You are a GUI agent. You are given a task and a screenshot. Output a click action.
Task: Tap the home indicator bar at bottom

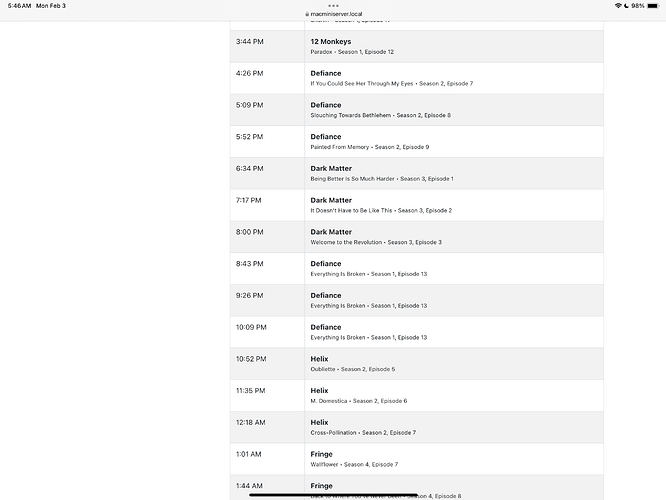pyautogui.click(x=333, y=493)
